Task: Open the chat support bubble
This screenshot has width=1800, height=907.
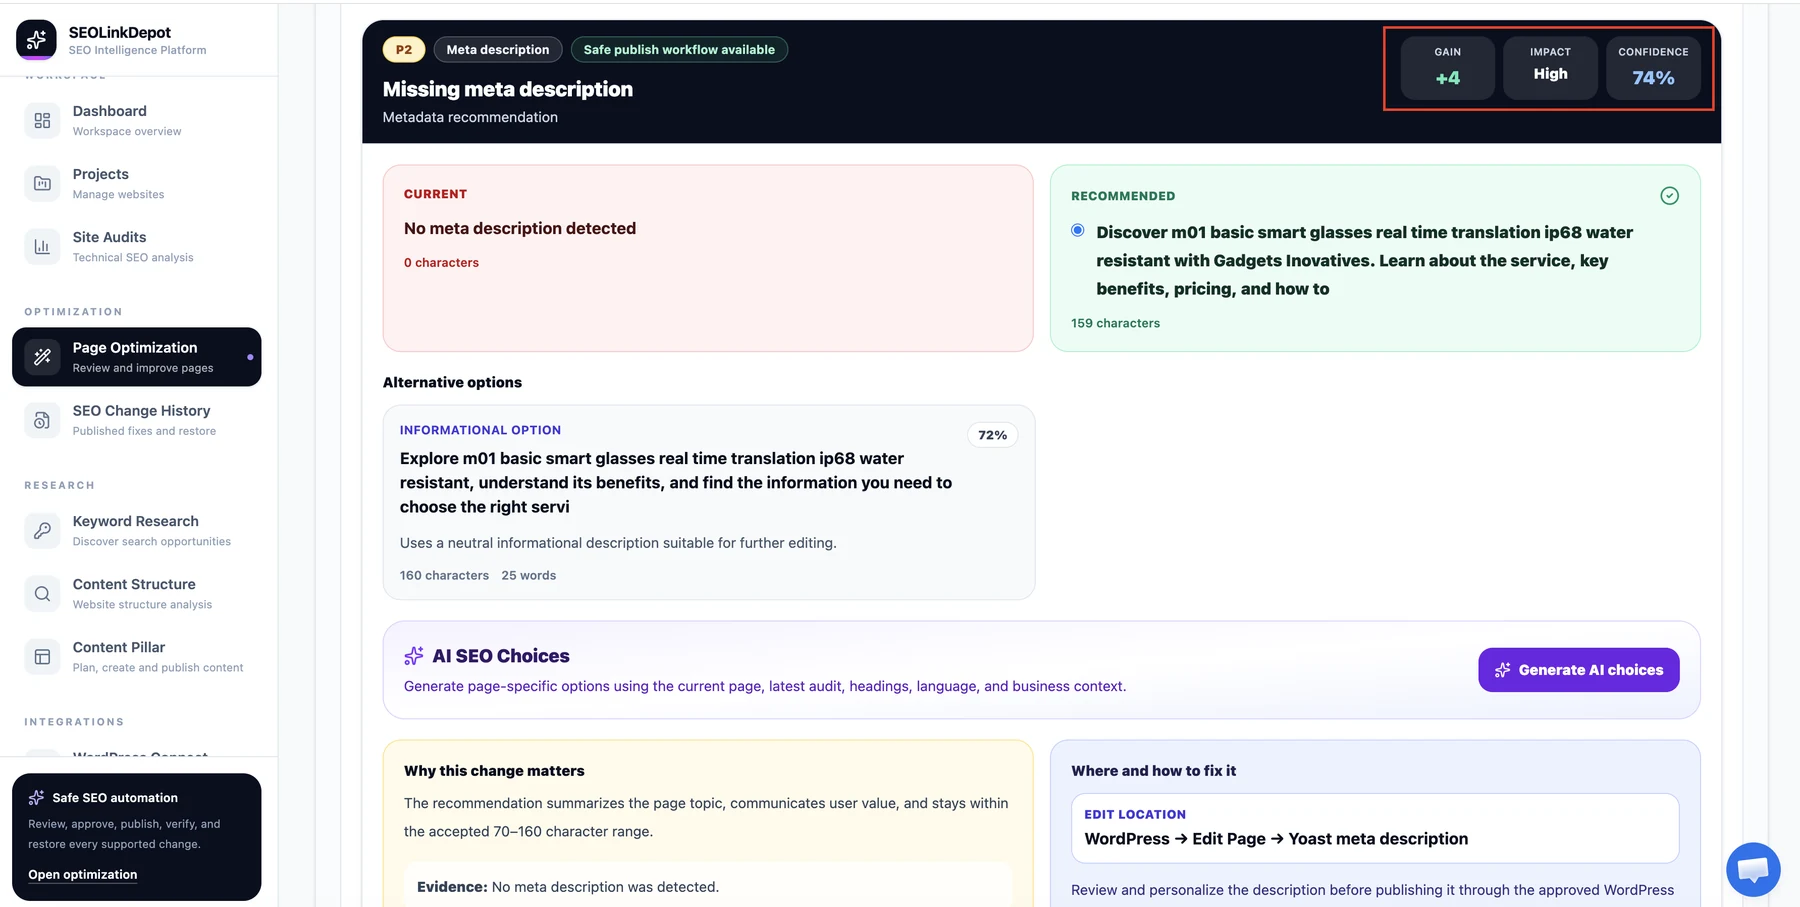Action: 1753,869
